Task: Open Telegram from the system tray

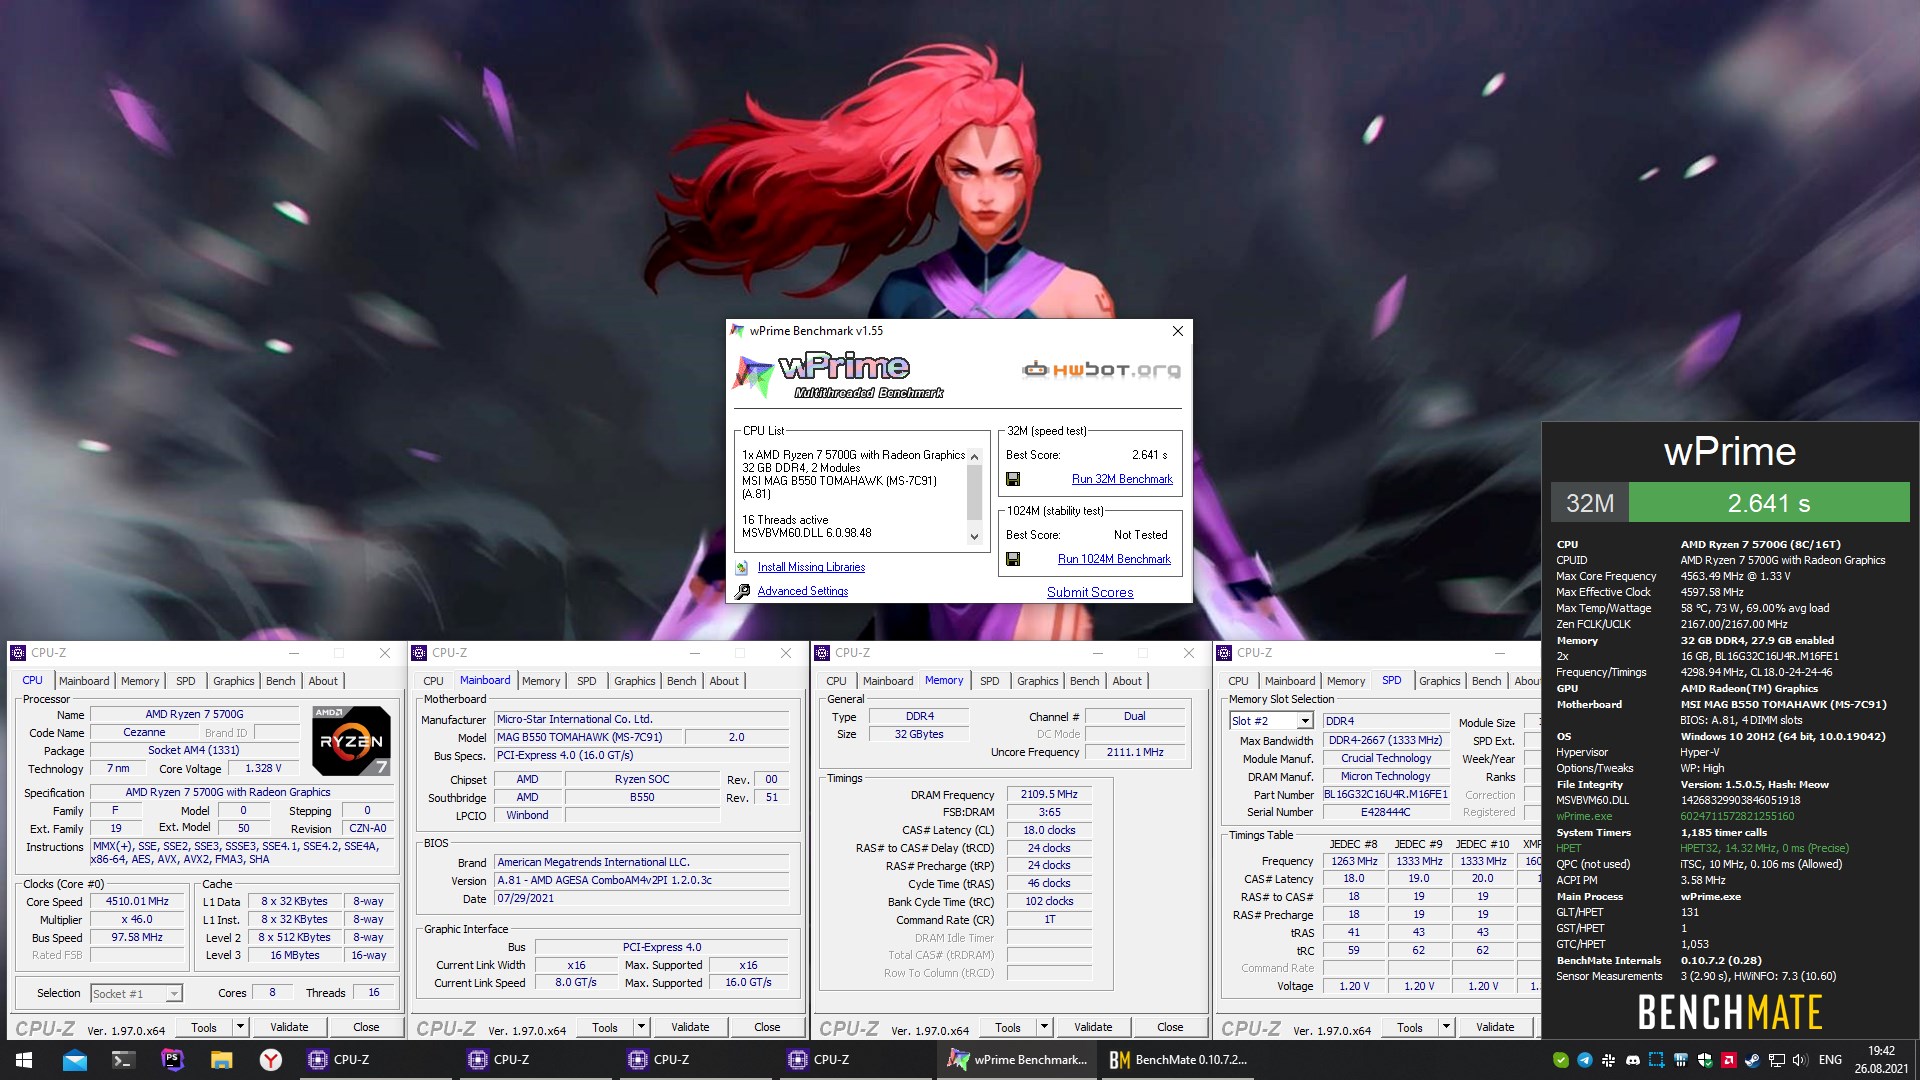Action: 1585,1060
